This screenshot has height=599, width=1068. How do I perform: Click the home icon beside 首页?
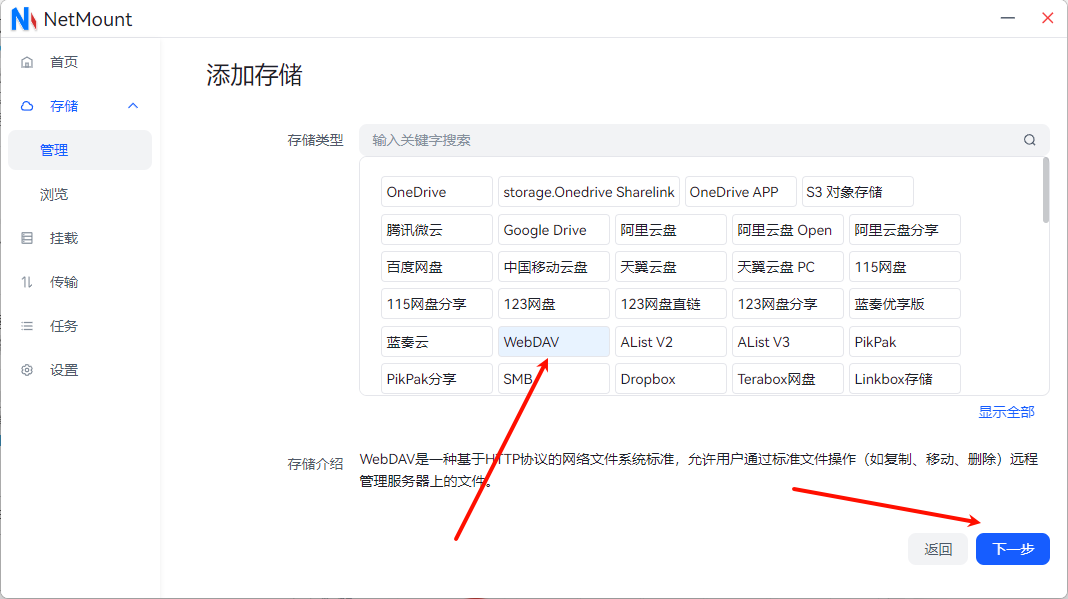tap(27, 62)
